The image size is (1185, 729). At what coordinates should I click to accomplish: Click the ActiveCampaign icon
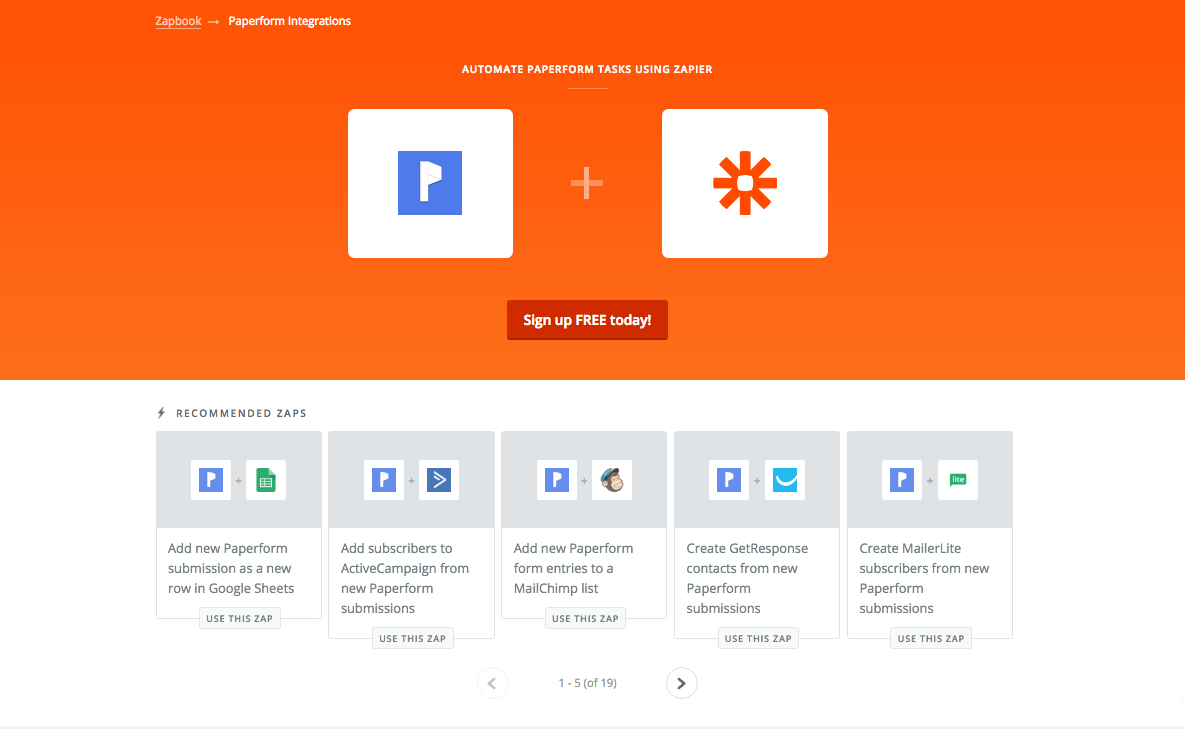point(439,480)
